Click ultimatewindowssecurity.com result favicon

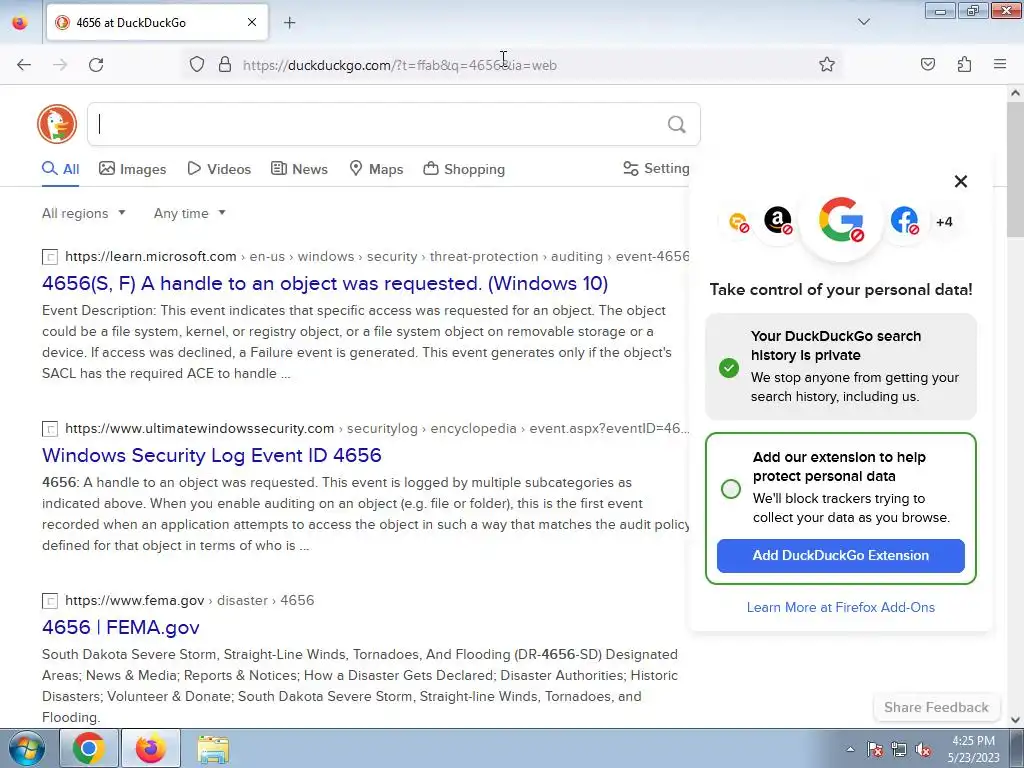[x=50, y=429]
